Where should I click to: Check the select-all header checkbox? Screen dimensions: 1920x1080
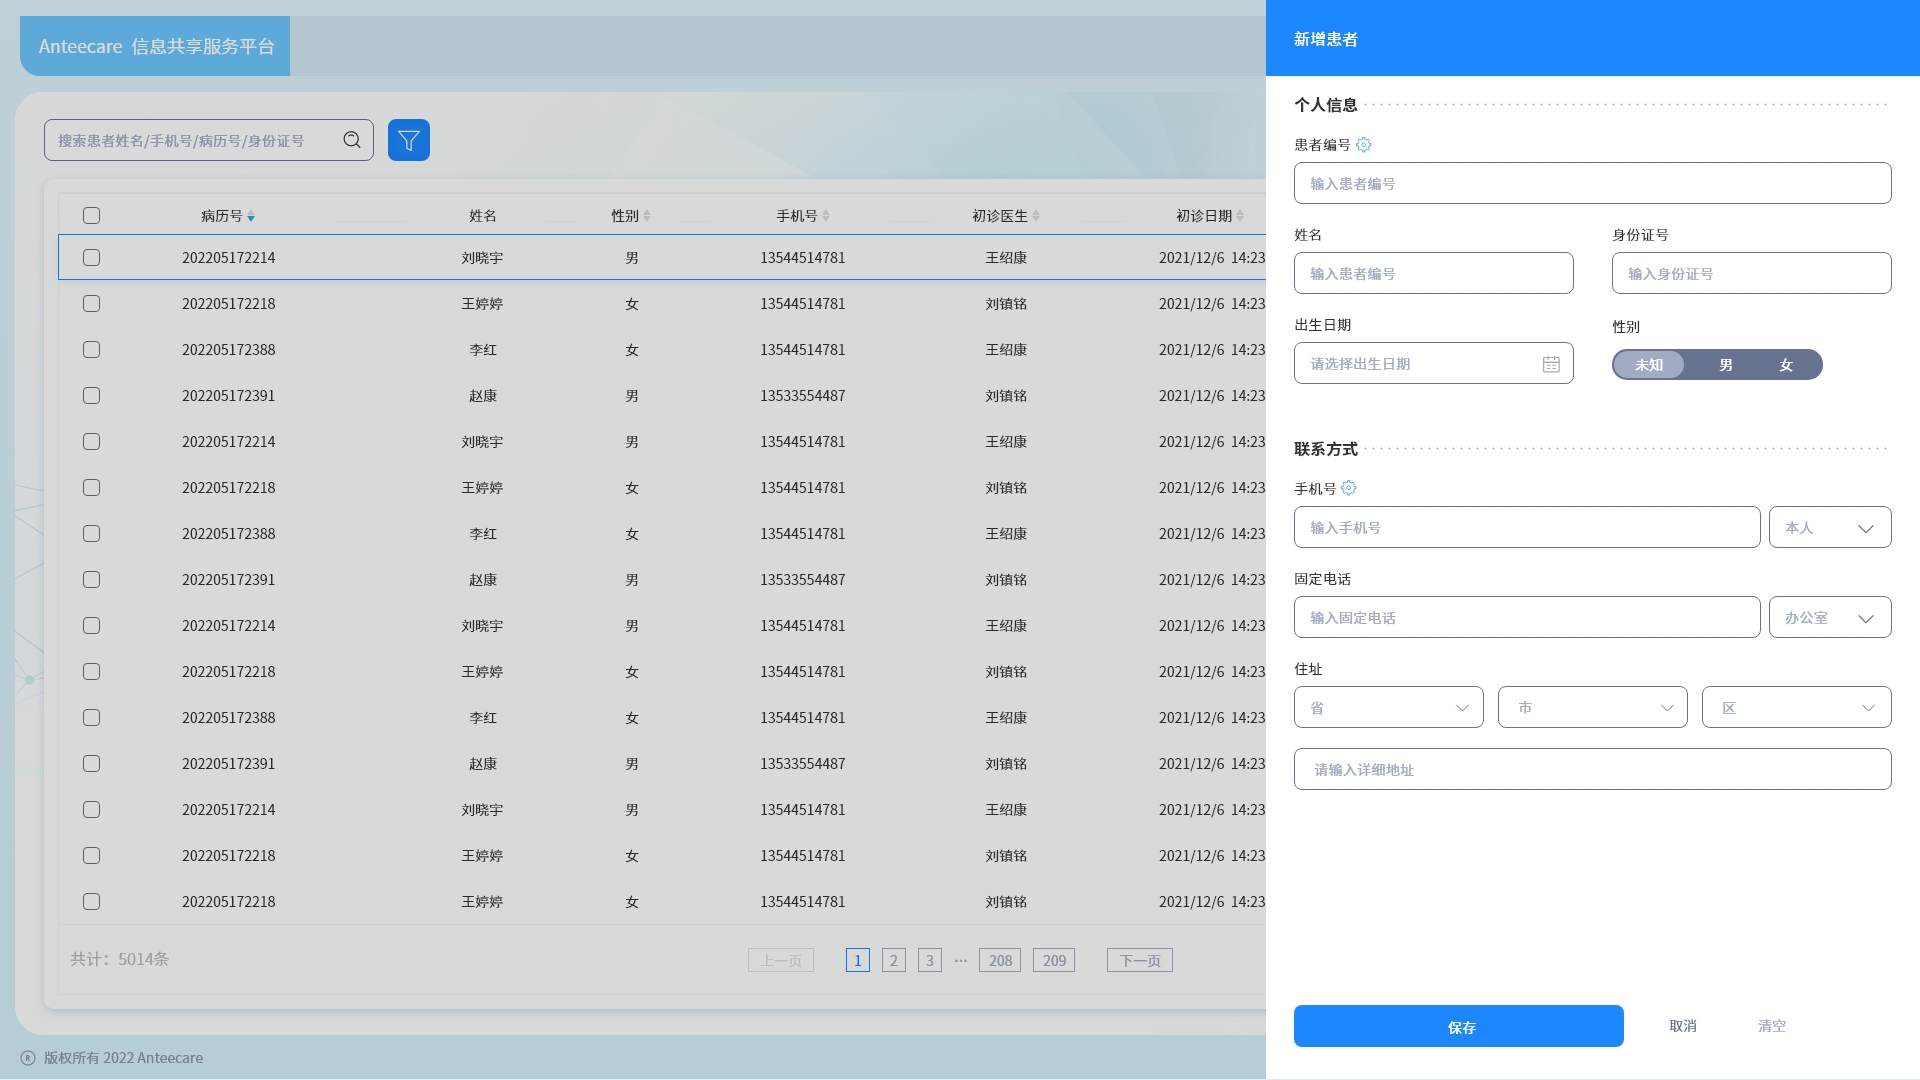point(91,216)
